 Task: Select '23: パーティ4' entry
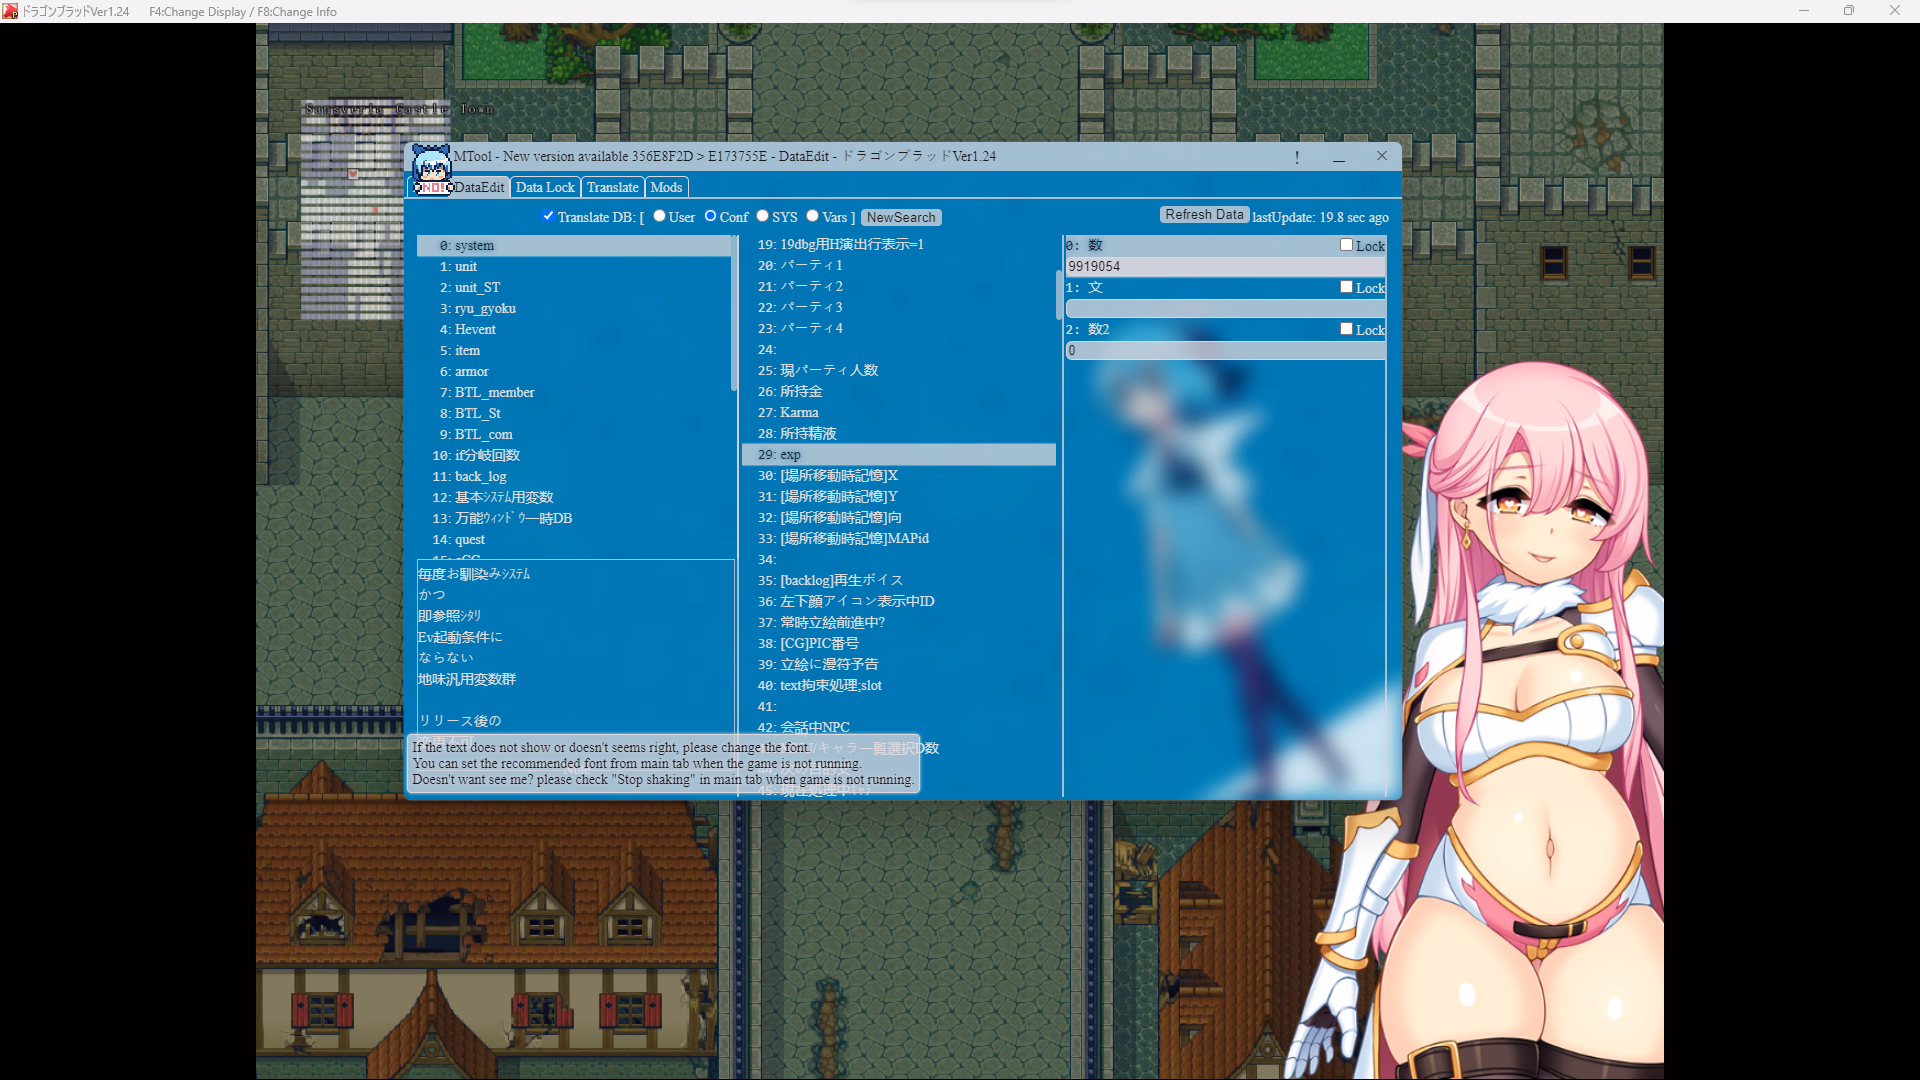click(898, 329)
